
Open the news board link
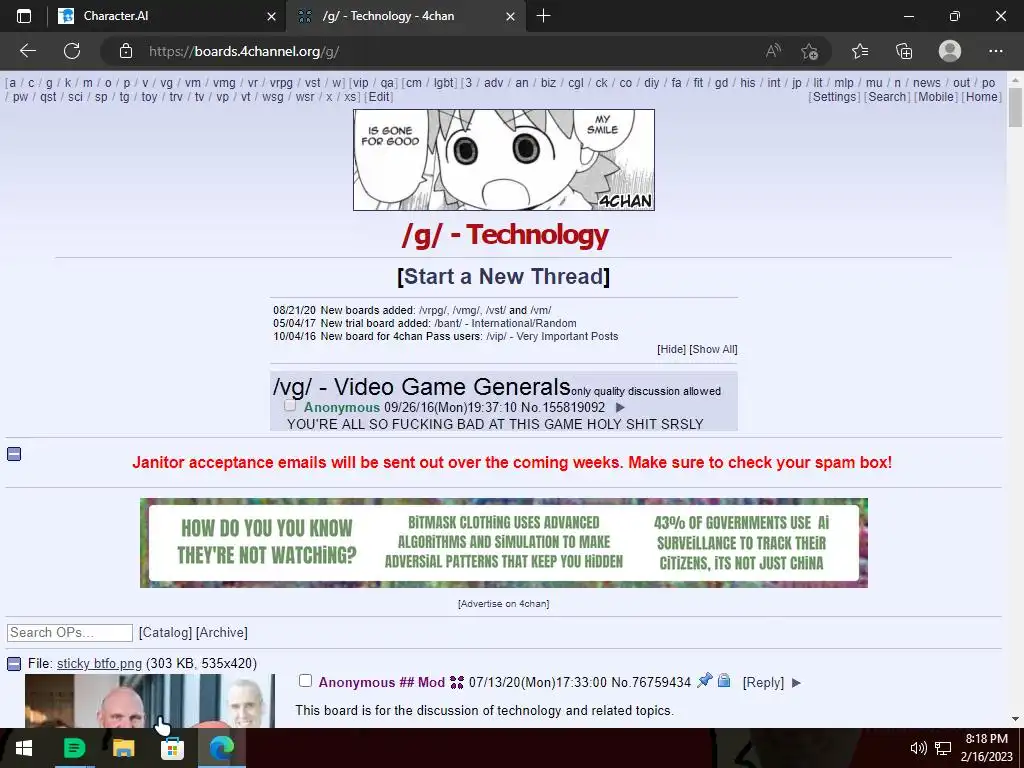[x=927, y=83]
